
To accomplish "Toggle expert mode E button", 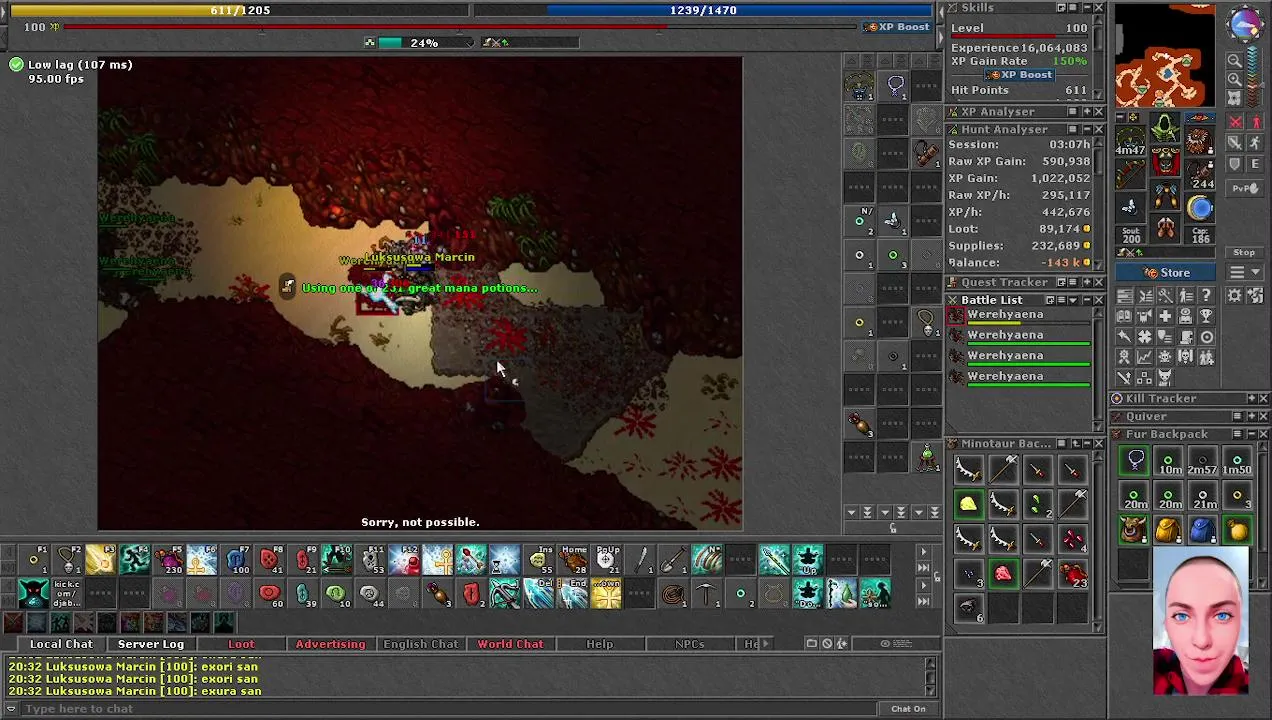I will coord(1255,163).
